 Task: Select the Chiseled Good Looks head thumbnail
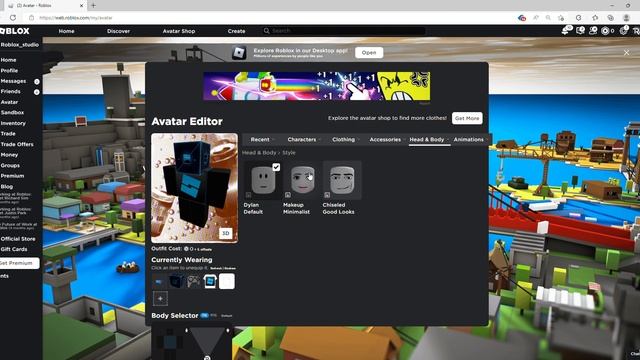[342, 180]
